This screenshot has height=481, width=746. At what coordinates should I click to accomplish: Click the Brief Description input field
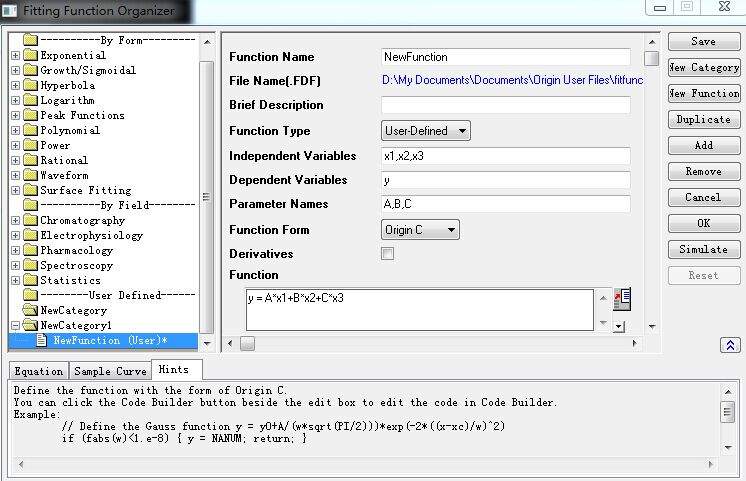tap(506, 105)
